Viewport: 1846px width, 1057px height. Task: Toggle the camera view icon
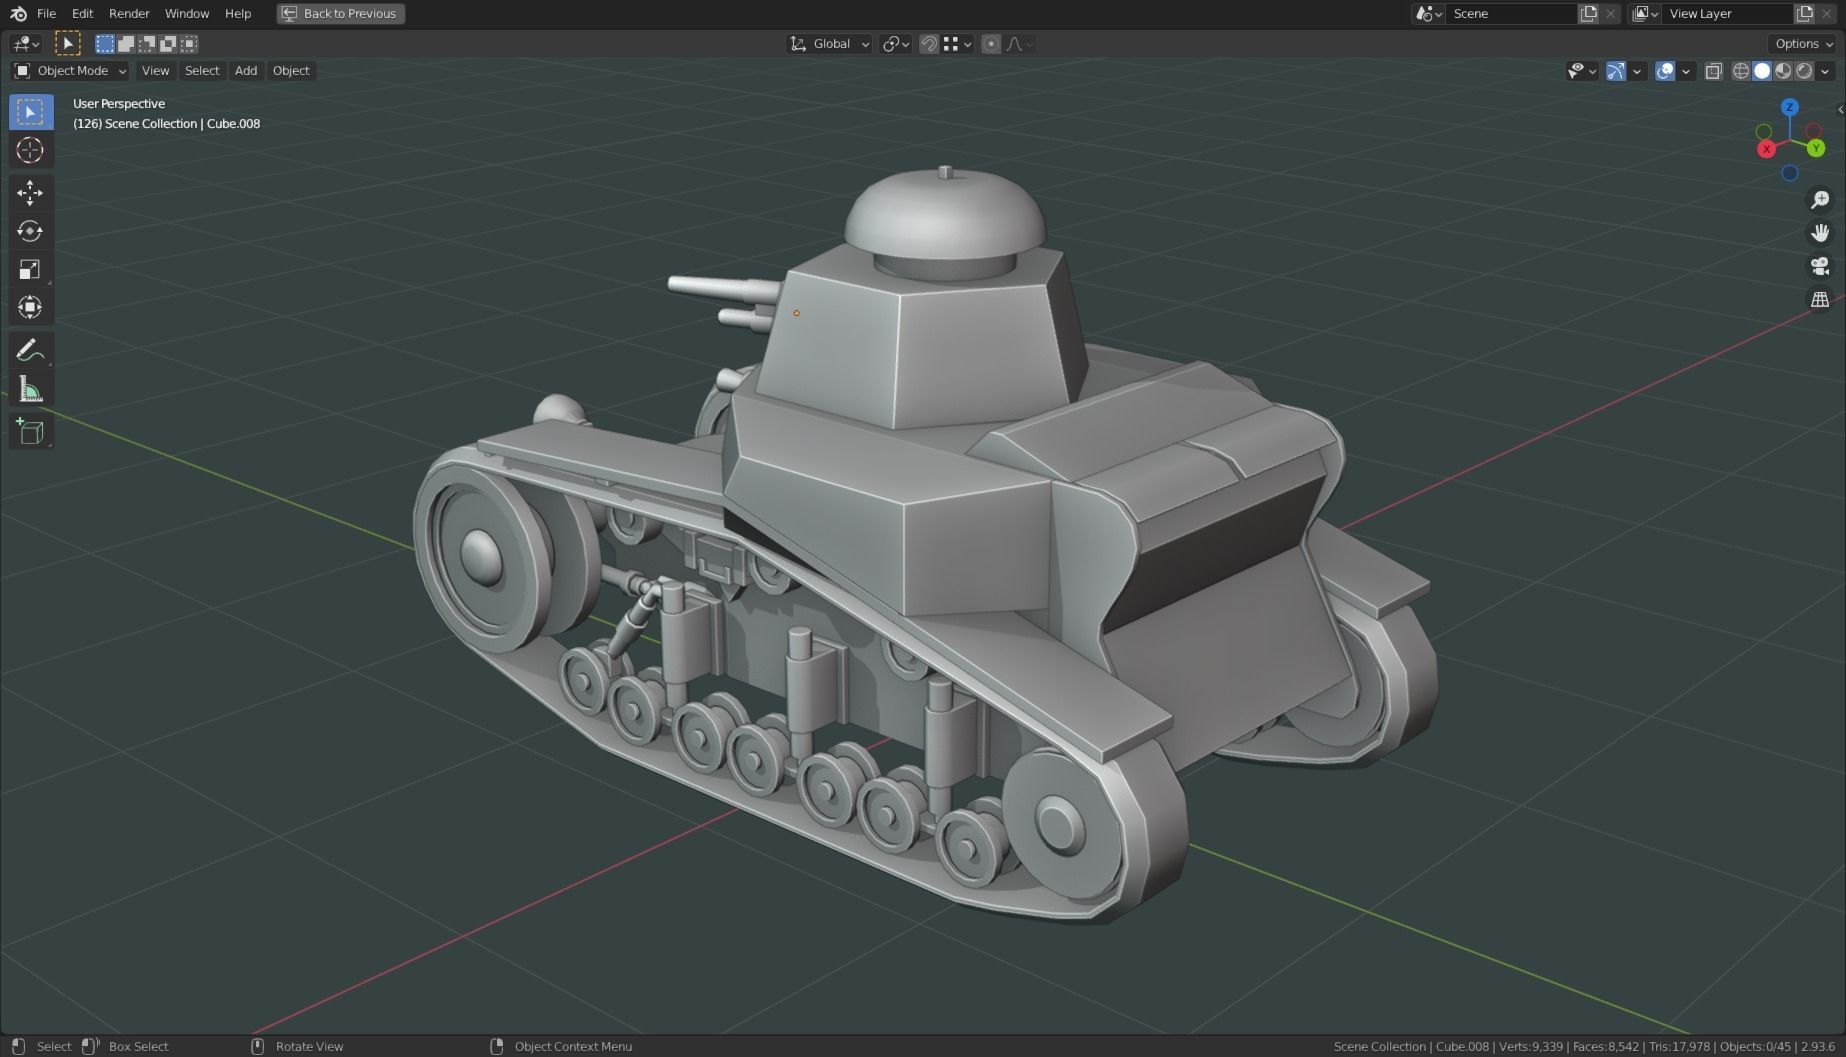tap(1820, 266)
